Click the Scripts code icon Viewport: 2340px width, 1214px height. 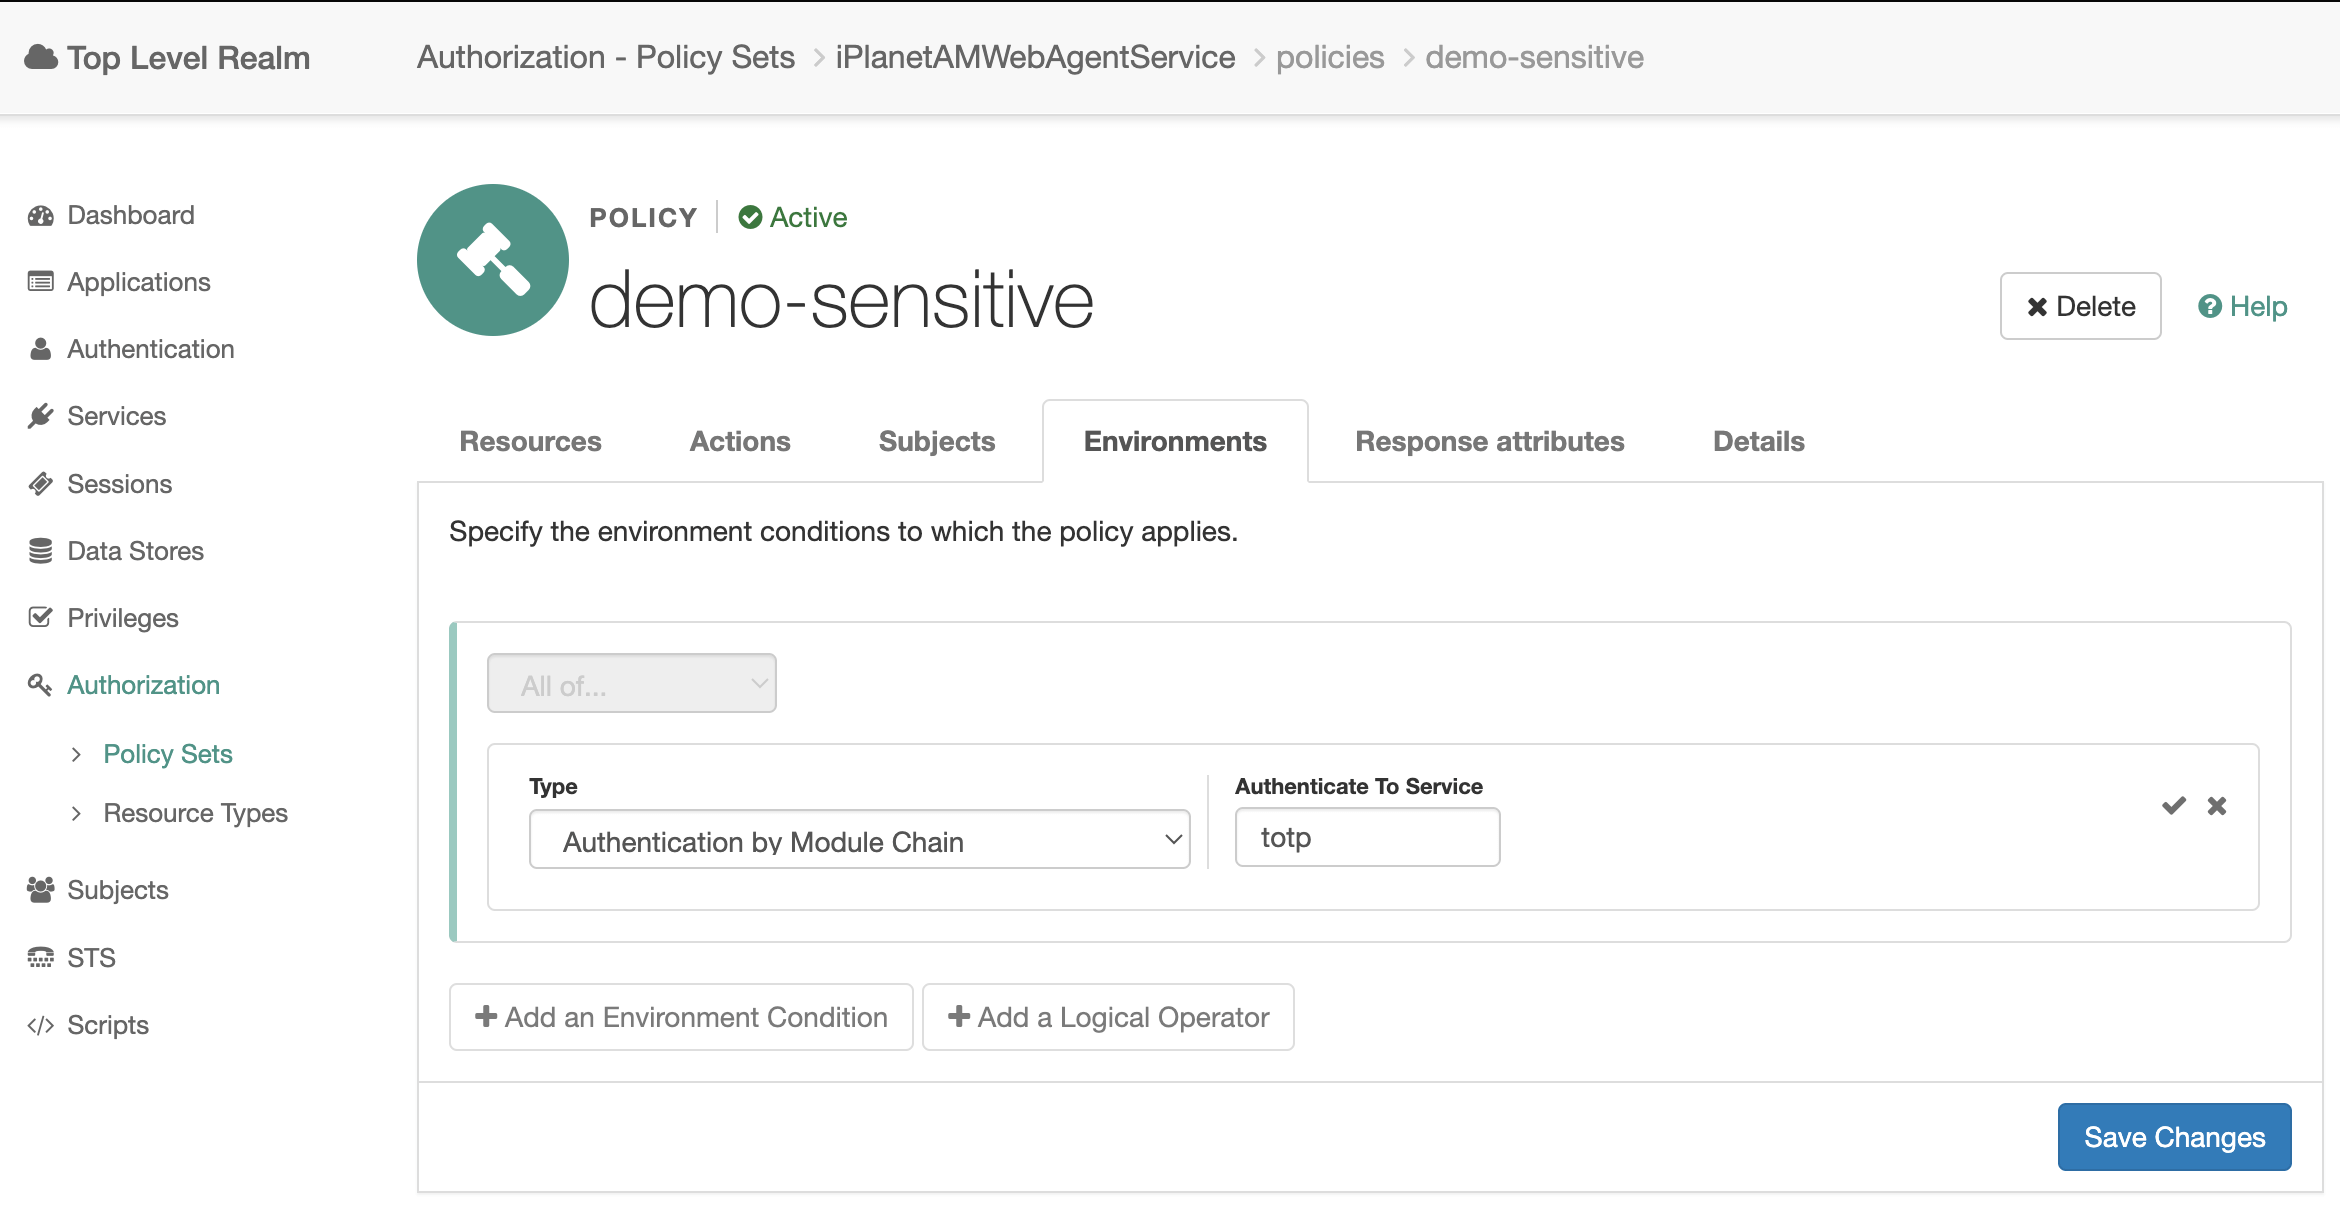tap(40, 1025)
